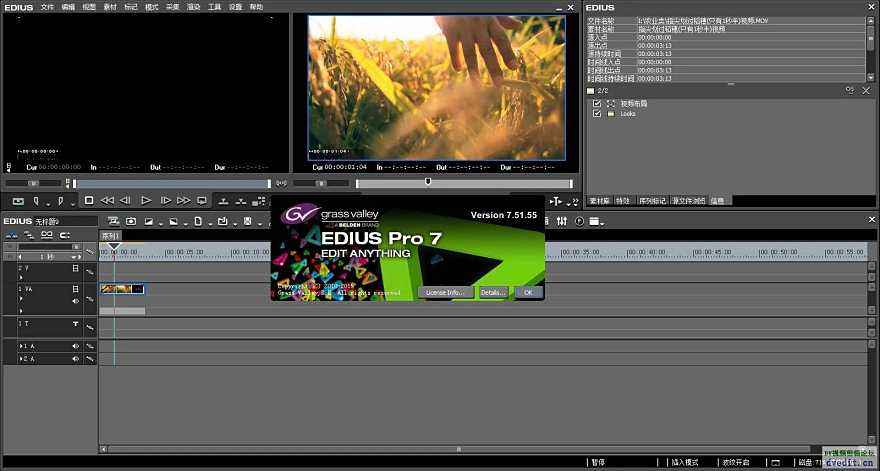The width and height of the screenshot is (880, 471).
Task: Switch to the first tab in info panel
Action: click(x=599, y=200)
